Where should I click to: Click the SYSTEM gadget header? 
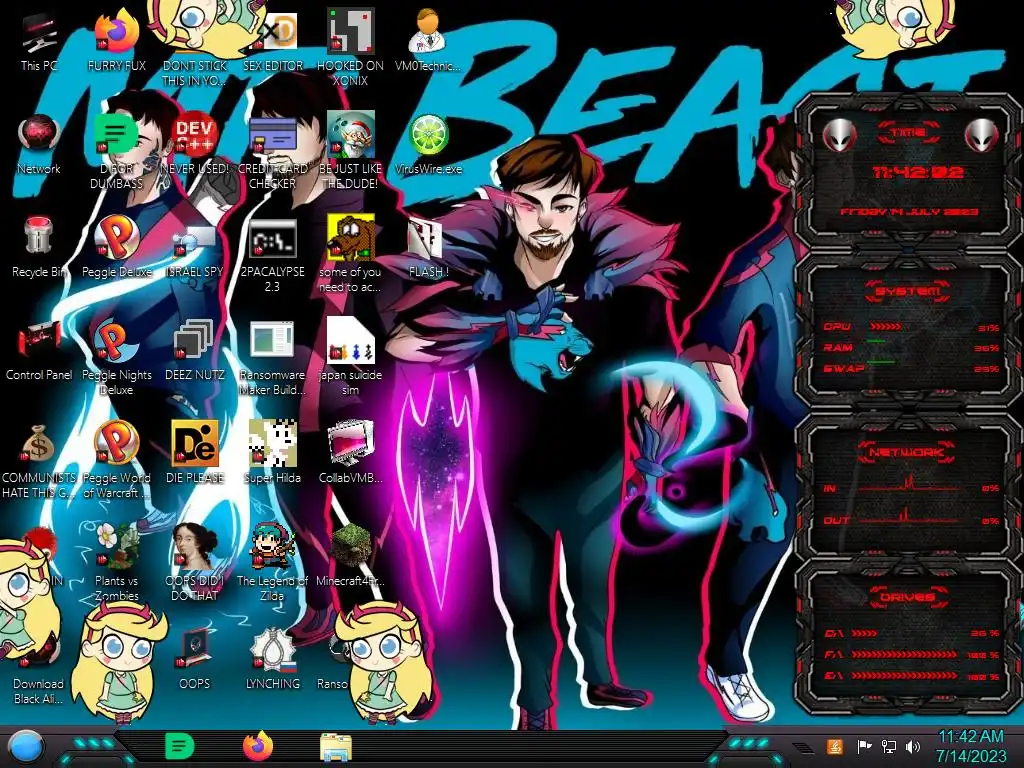[x=908, y=291]
